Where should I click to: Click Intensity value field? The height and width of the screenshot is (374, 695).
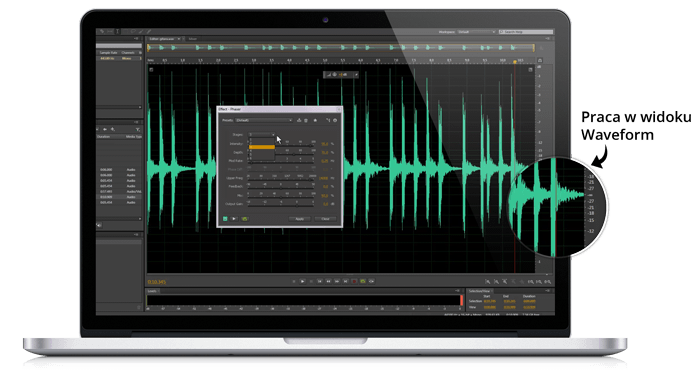[324, 144]
